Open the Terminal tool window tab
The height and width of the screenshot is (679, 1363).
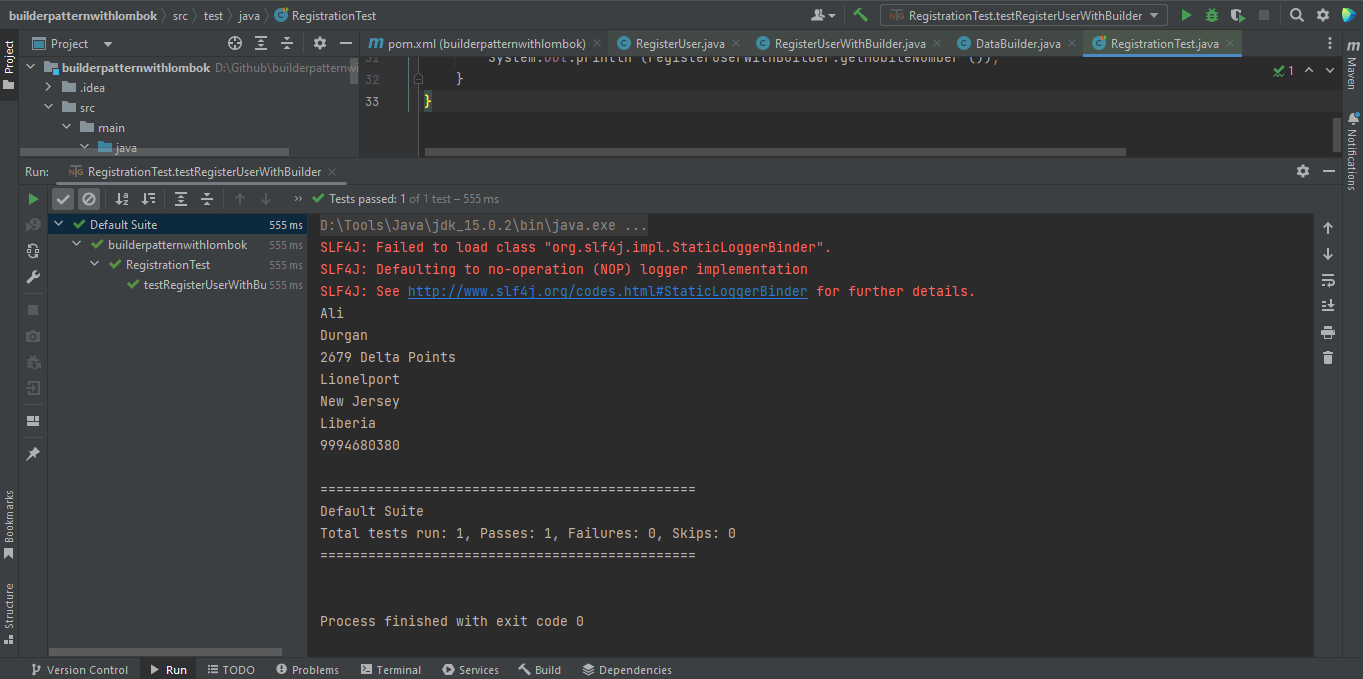click(391, 670)
